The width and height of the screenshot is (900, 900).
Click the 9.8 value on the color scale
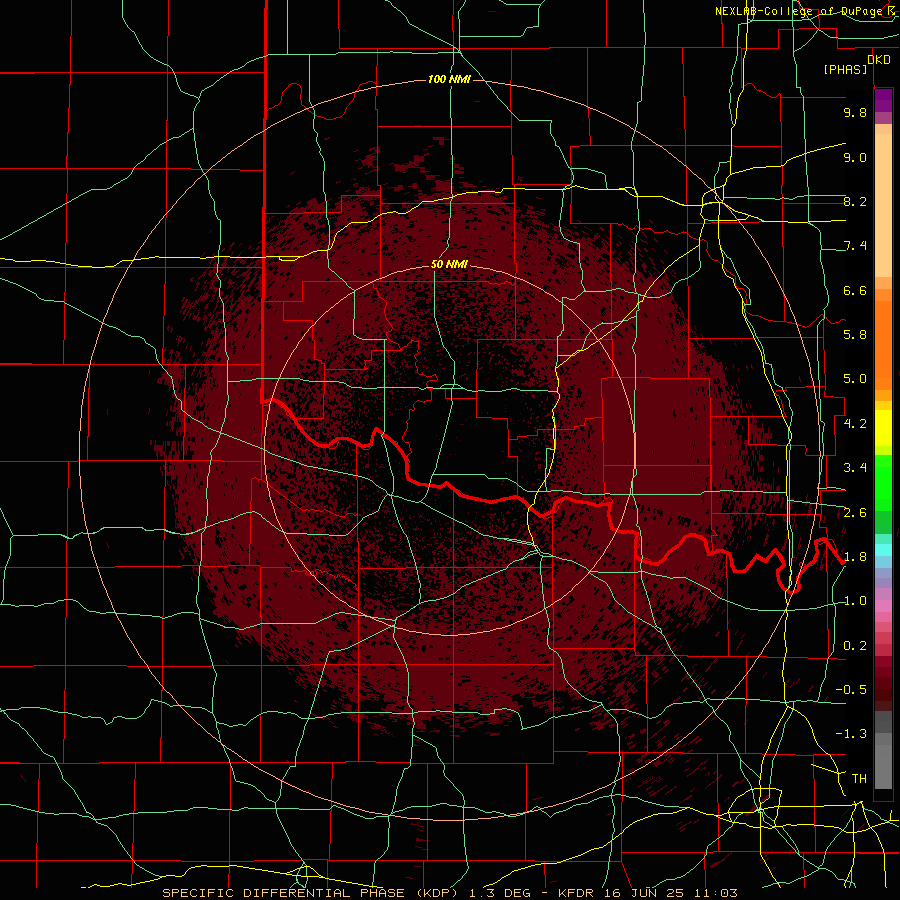coord(855,112)
